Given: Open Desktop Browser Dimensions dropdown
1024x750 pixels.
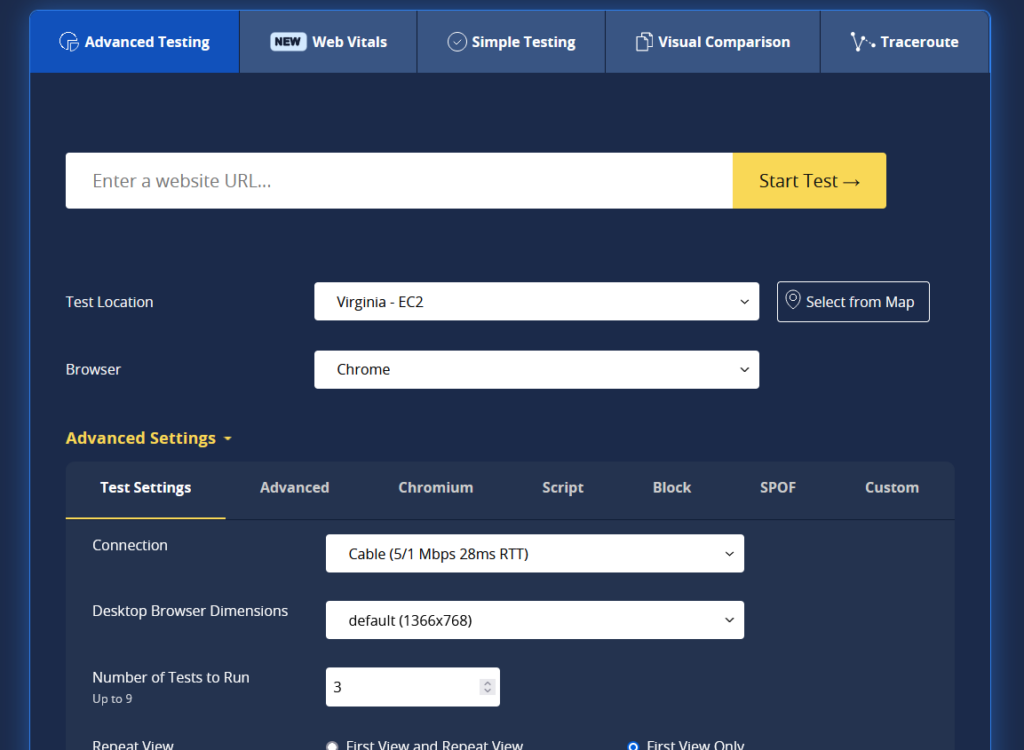Looking at the screenshot, I should tap(534, 620).
